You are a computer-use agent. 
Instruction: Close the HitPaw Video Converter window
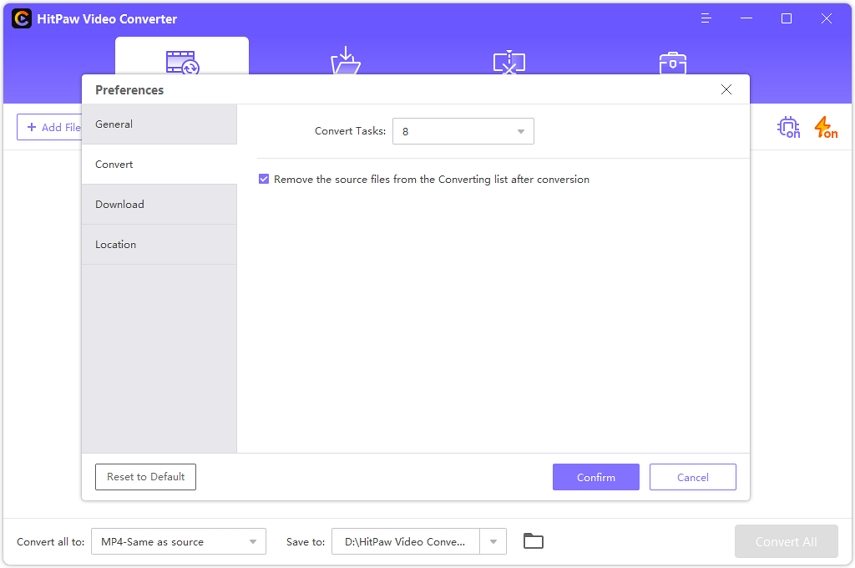point(826,19)
